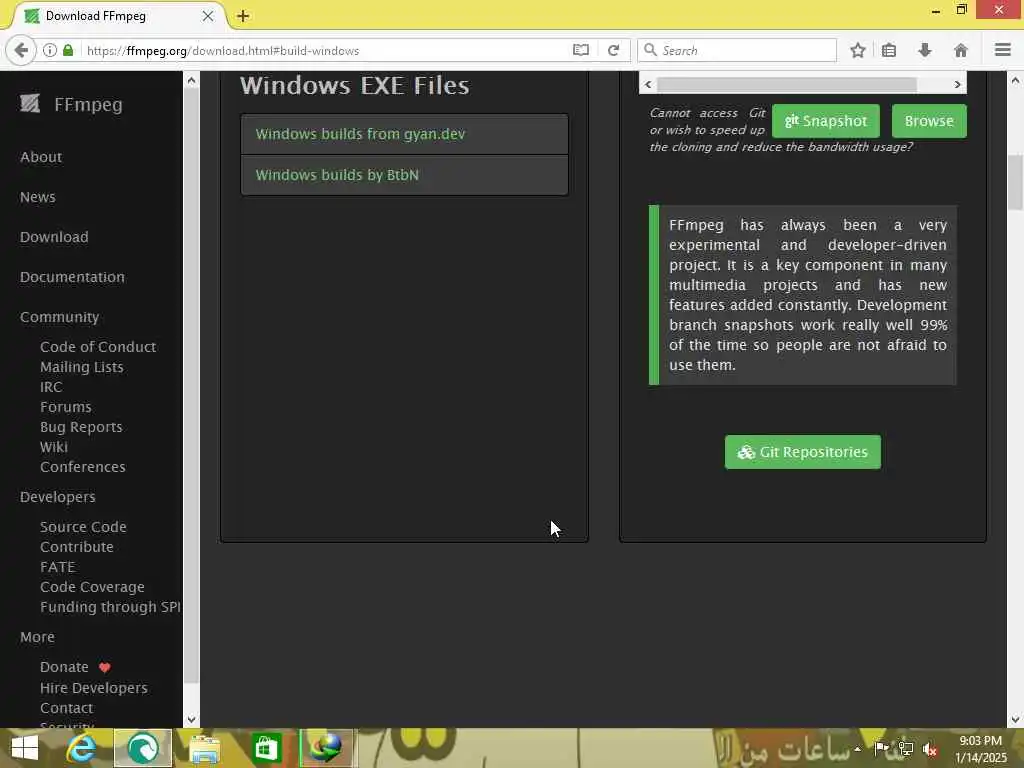Click the code box horizontal scrollbar
This screenshot has height=768, width=1024.
[786, 84]
